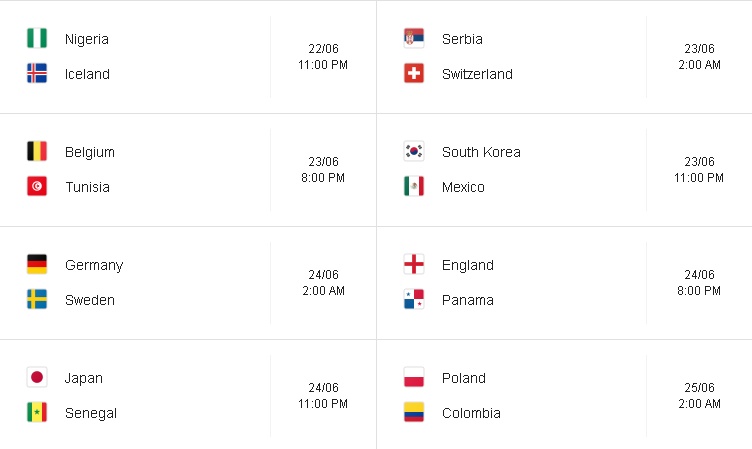This screenshot has width=752, height=449.
Task: Select the Tunisia flag icon
Action: [37, 187]
